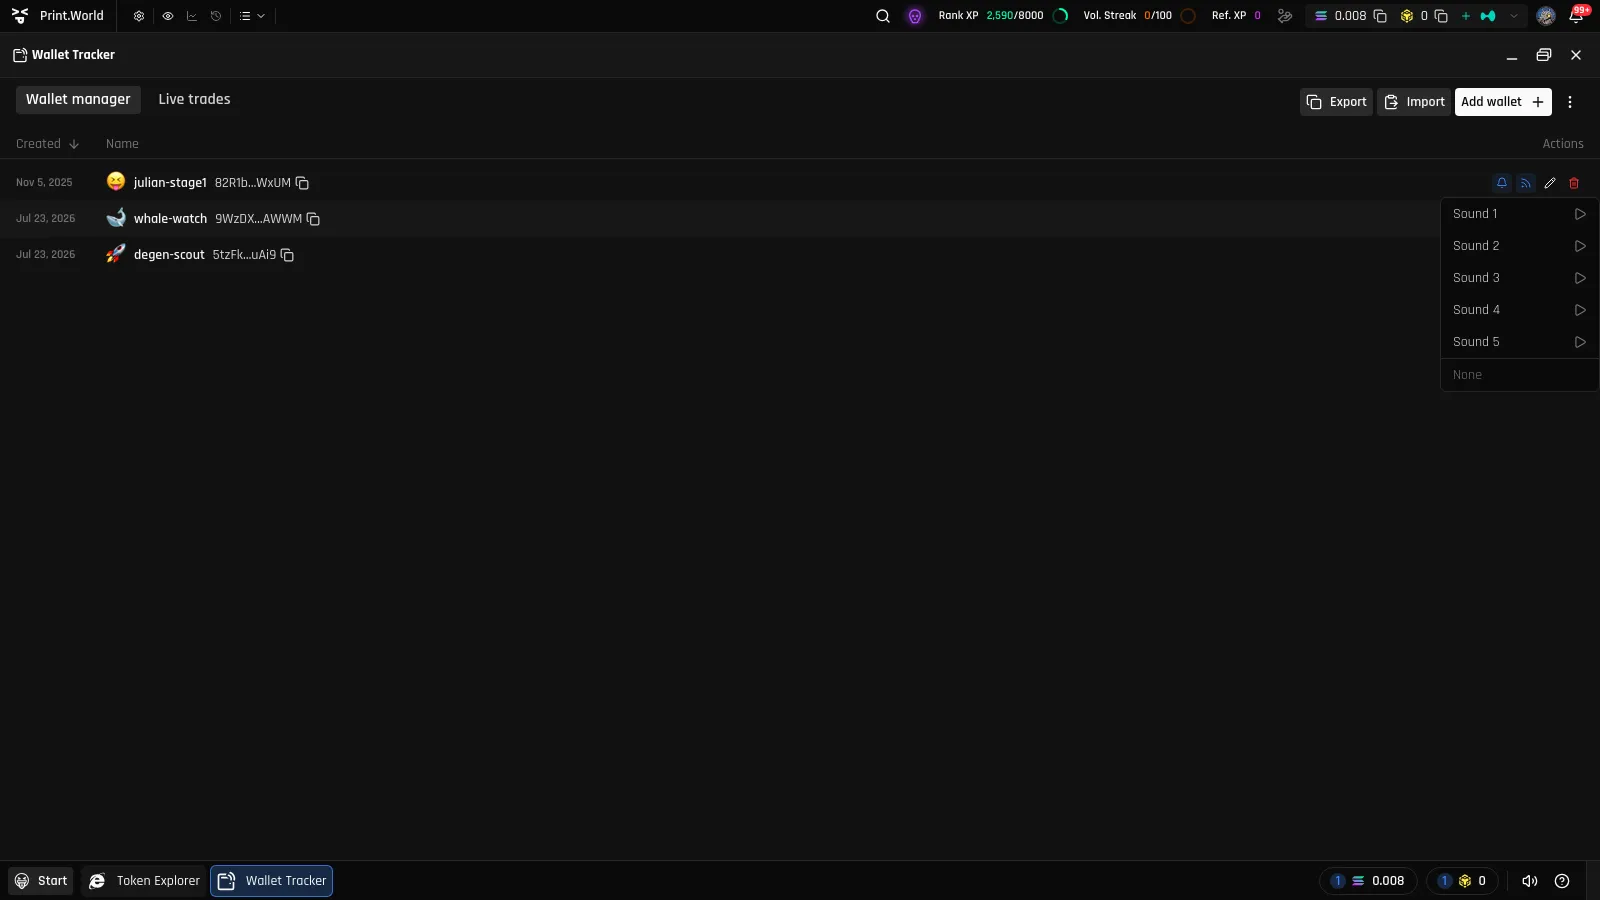Open Token Explorer from the bottom taskbar
1600x900 pixels.
pos(145,881)
